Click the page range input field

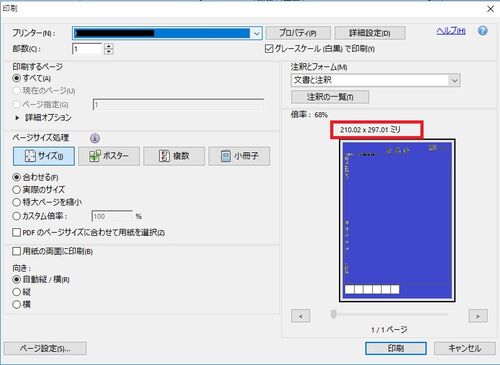(x=178, y=105)
